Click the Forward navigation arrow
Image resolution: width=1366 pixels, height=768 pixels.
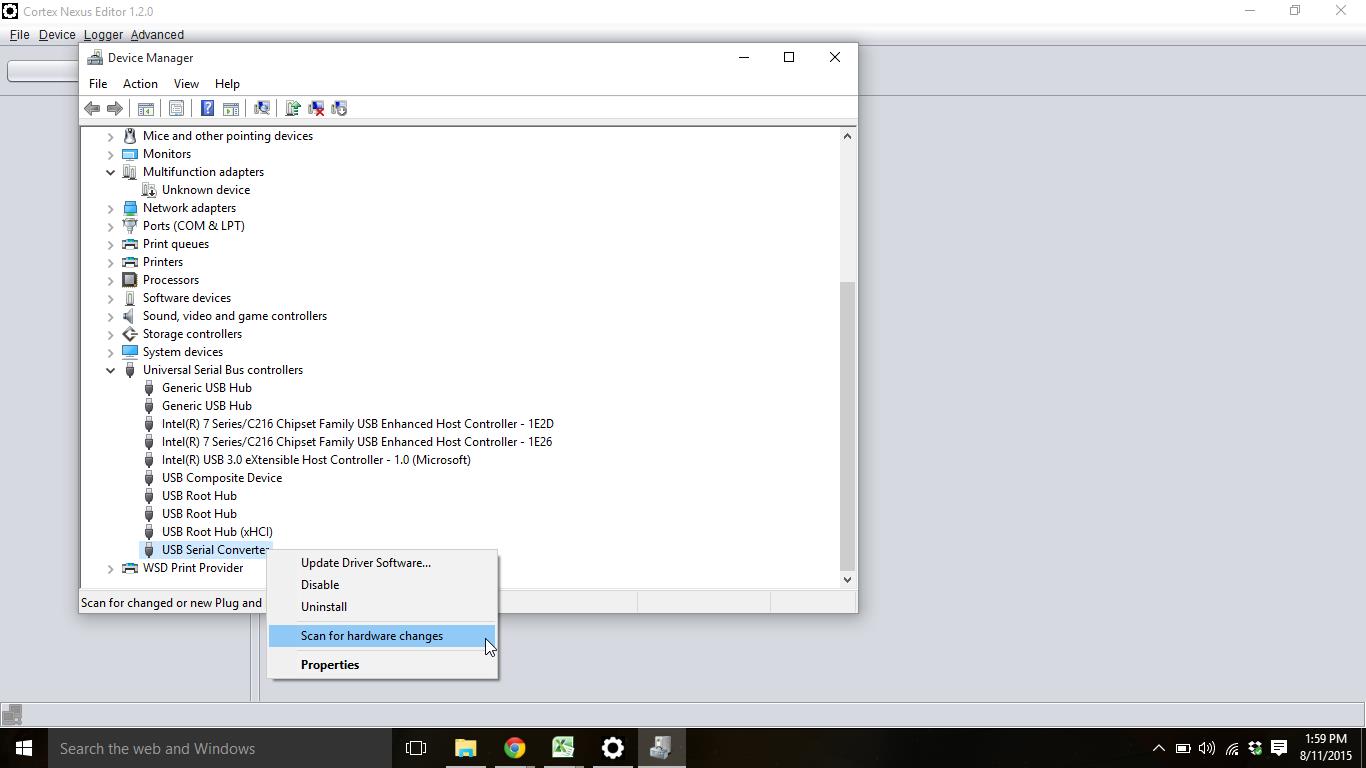tap(115, 108)
